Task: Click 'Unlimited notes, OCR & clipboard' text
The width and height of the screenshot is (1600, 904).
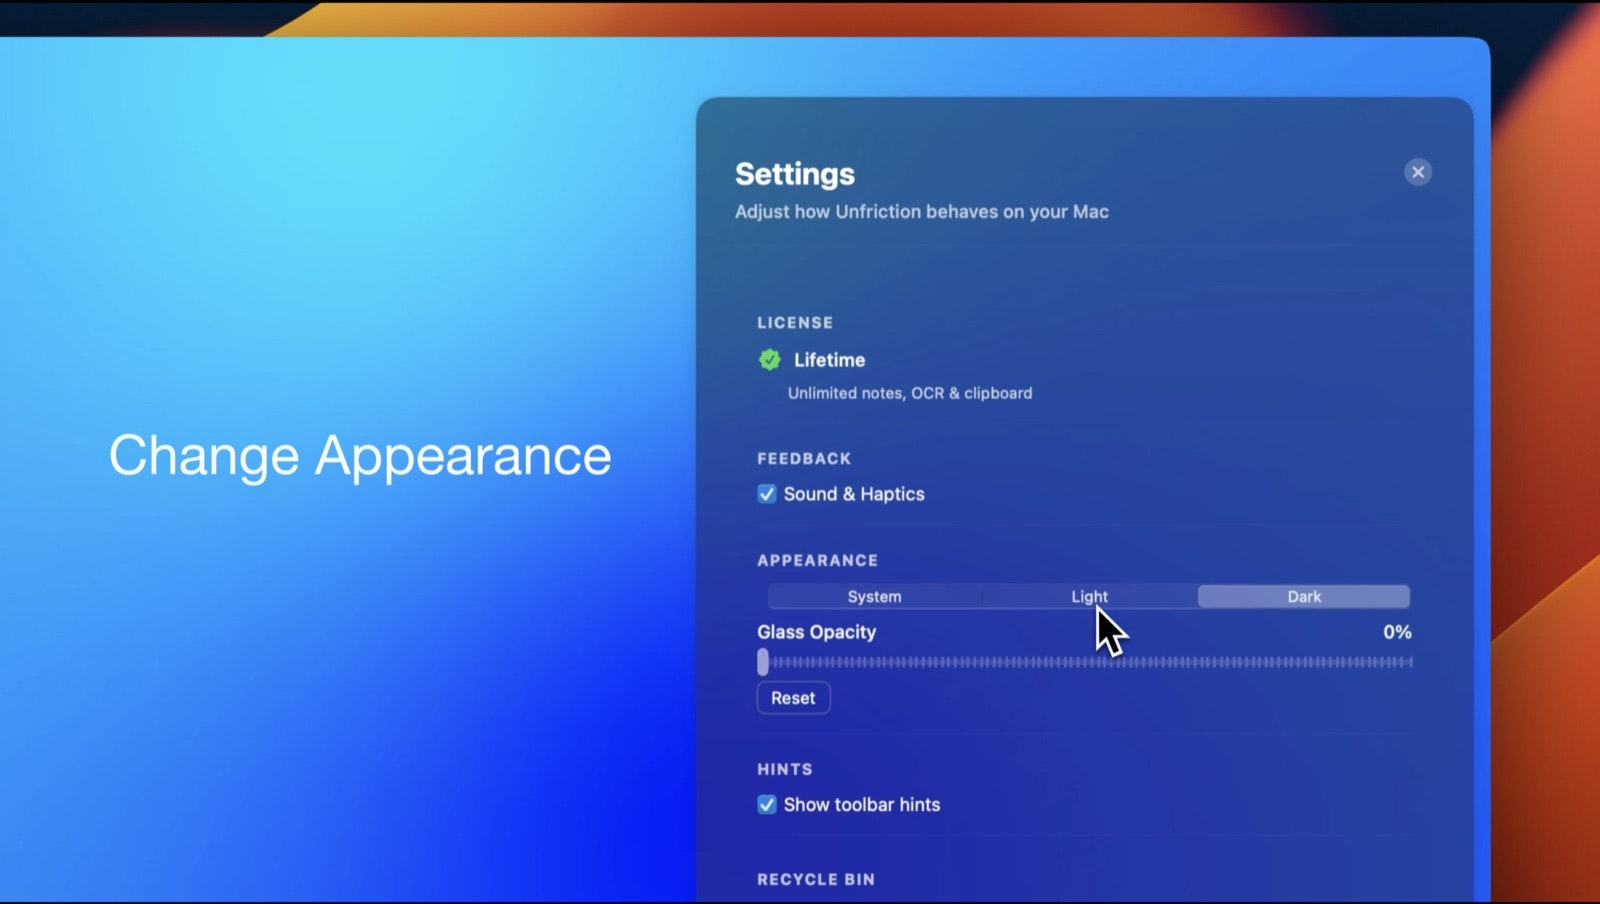Action: click(910, 393)
